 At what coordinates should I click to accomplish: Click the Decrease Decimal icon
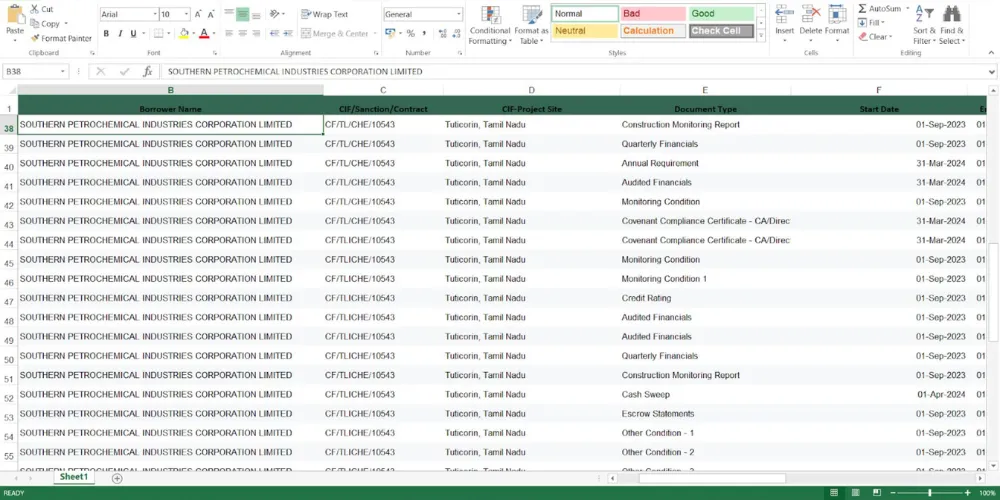click(455, 33)
